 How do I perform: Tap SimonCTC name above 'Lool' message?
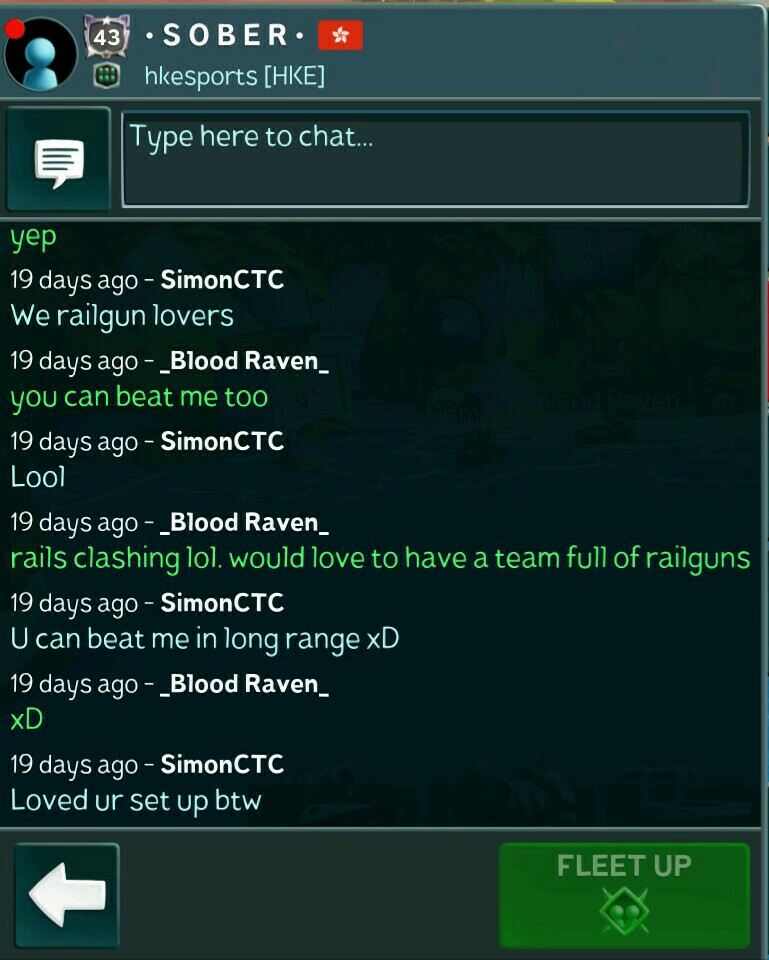pyautogui.click(x=222, y=441)
